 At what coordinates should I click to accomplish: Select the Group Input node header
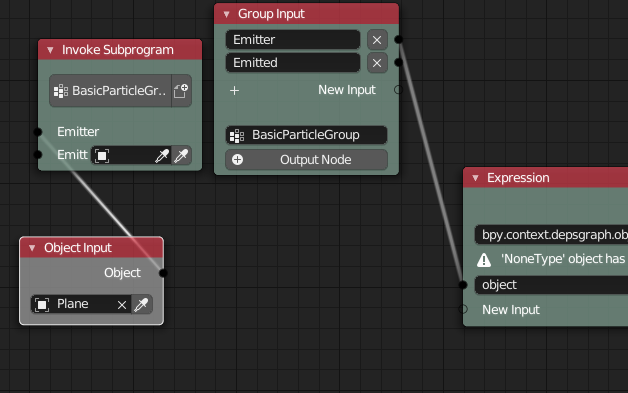click(x=306, y=14)
